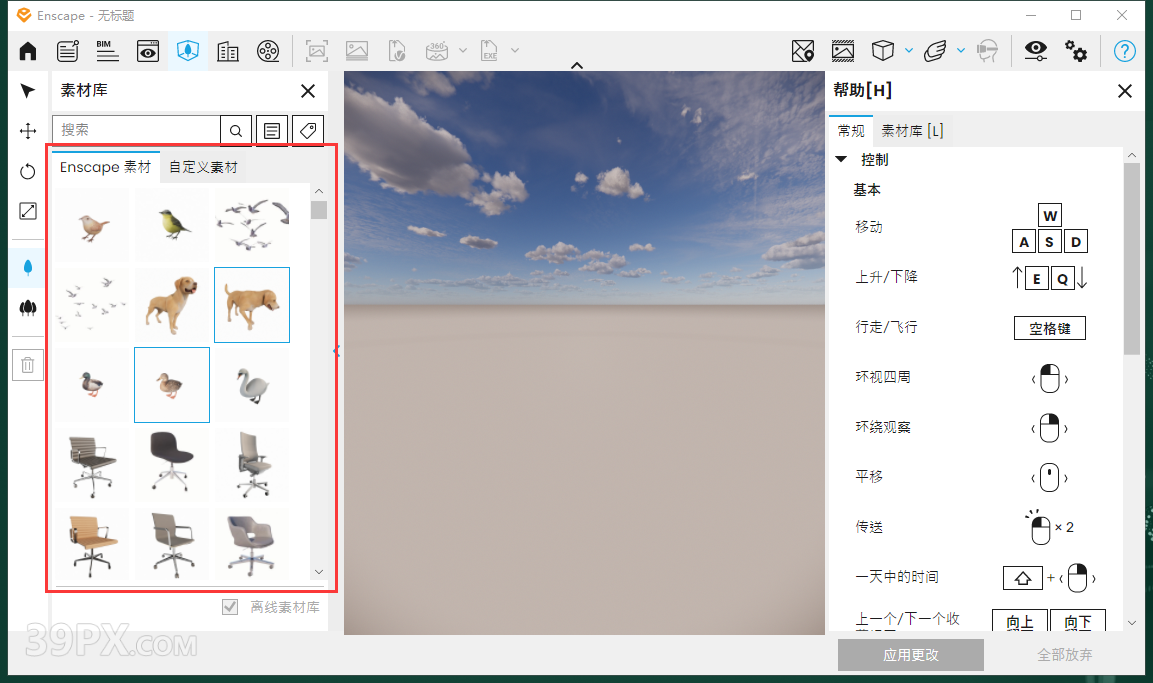Click the 全部放弃 button

[x=1065, y=655]
